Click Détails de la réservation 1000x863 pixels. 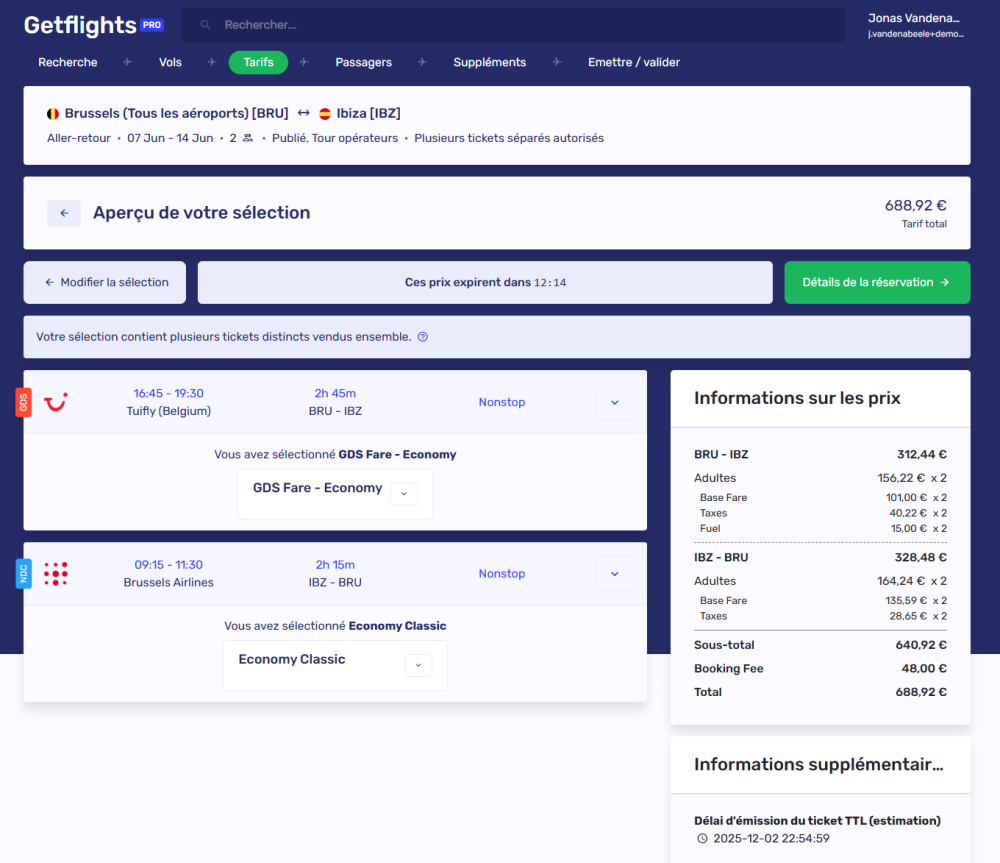[x=877, y=282]
